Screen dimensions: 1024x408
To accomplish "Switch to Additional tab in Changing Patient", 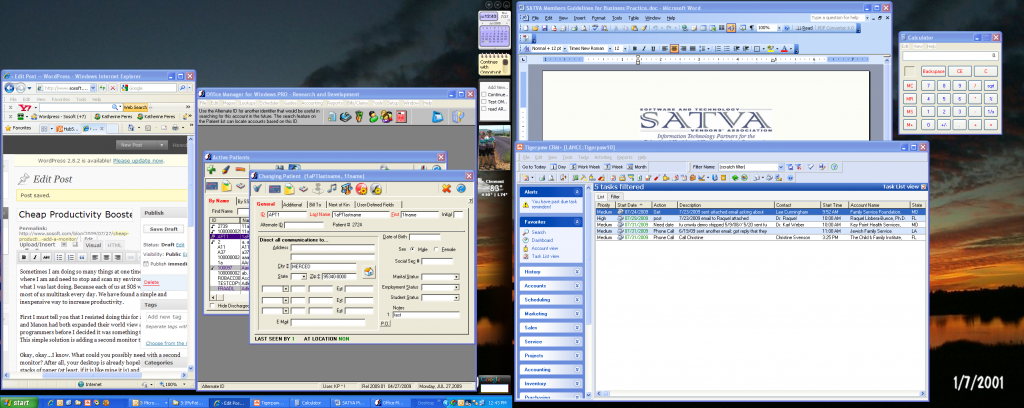I will click(x=293, y=204).
